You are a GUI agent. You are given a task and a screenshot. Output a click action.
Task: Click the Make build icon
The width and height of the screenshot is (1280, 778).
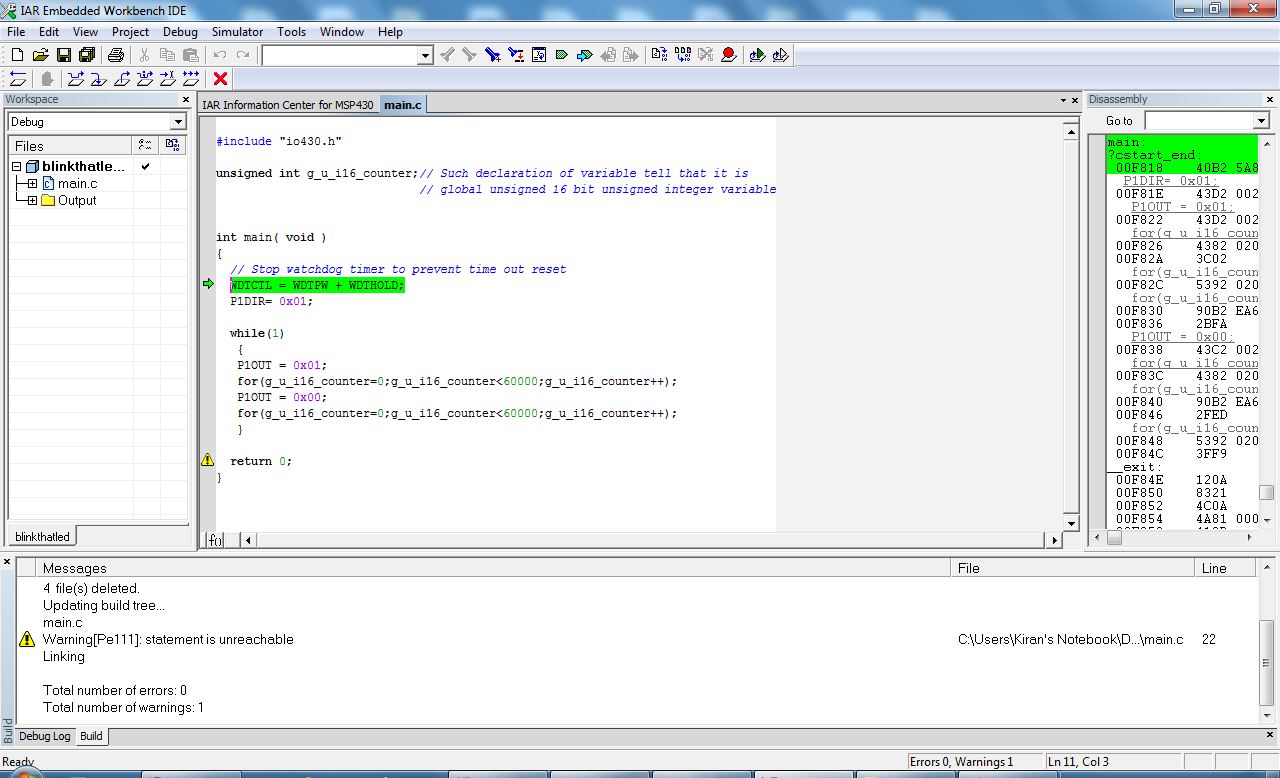[x=683, y=55]
